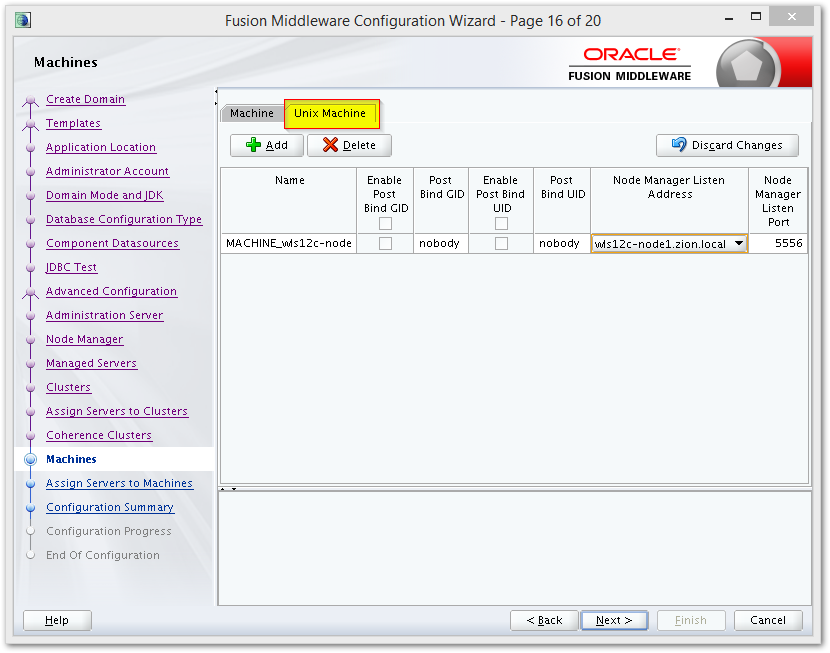This screenshot has height=653, width=830.
Task: Enable Post Bind UID for MACHINE_wls12c-node row
Action: tap(501, 243)
